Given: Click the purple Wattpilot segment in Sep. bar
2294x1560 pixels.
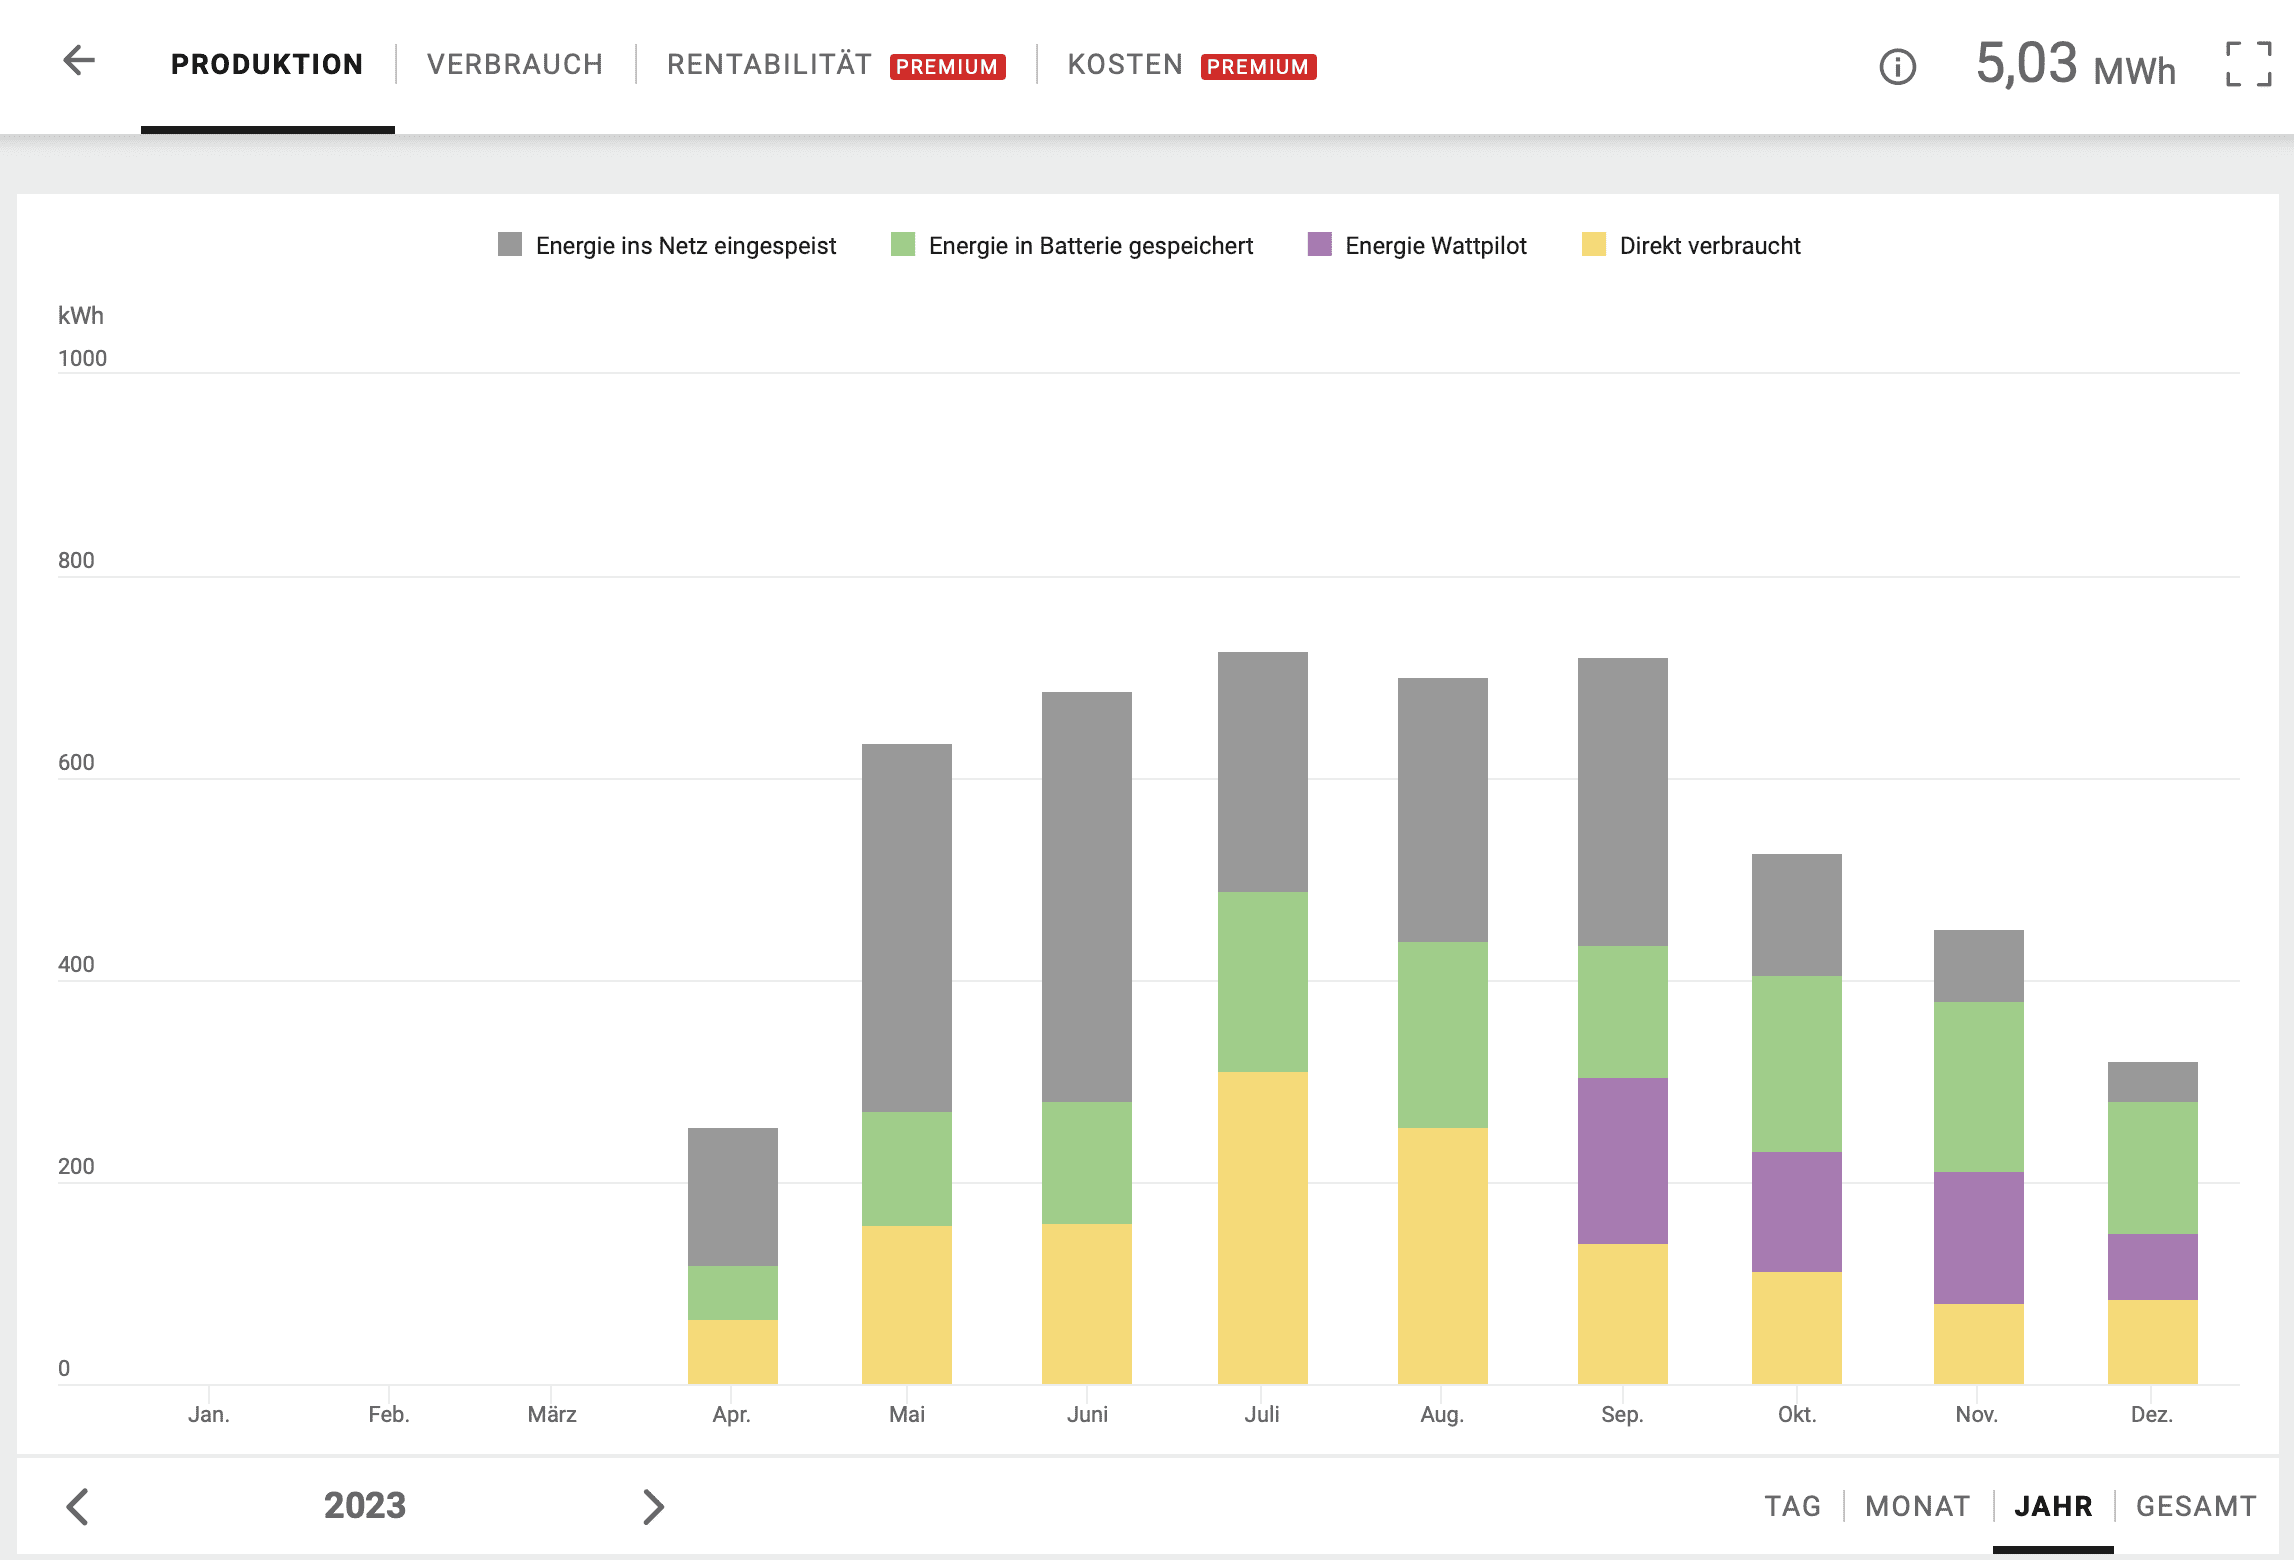Looking at the screenshot, I should [1622, 1160].
